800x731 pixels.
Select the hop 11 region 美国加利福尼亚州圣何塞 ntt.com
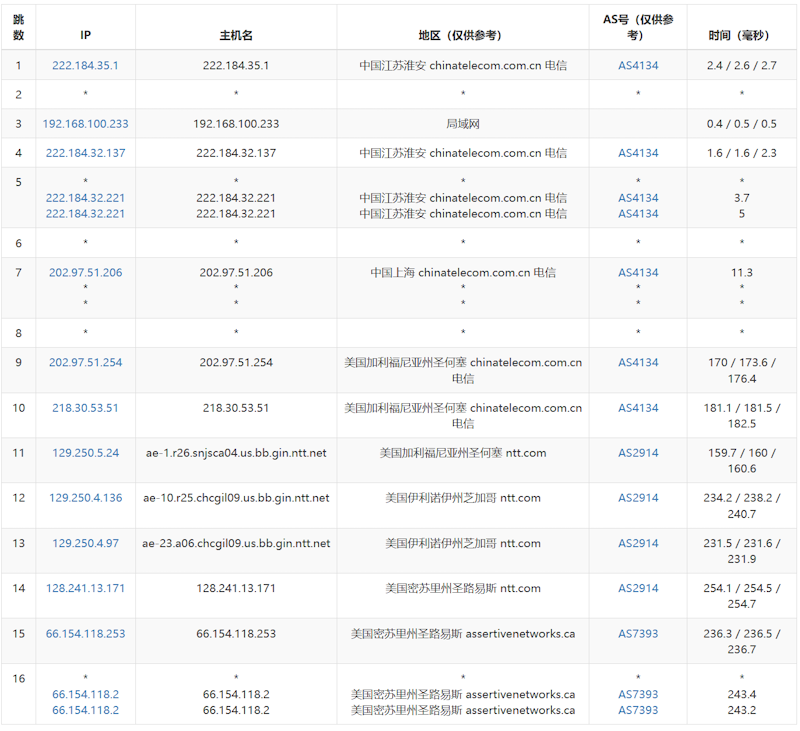pos(463,453)
